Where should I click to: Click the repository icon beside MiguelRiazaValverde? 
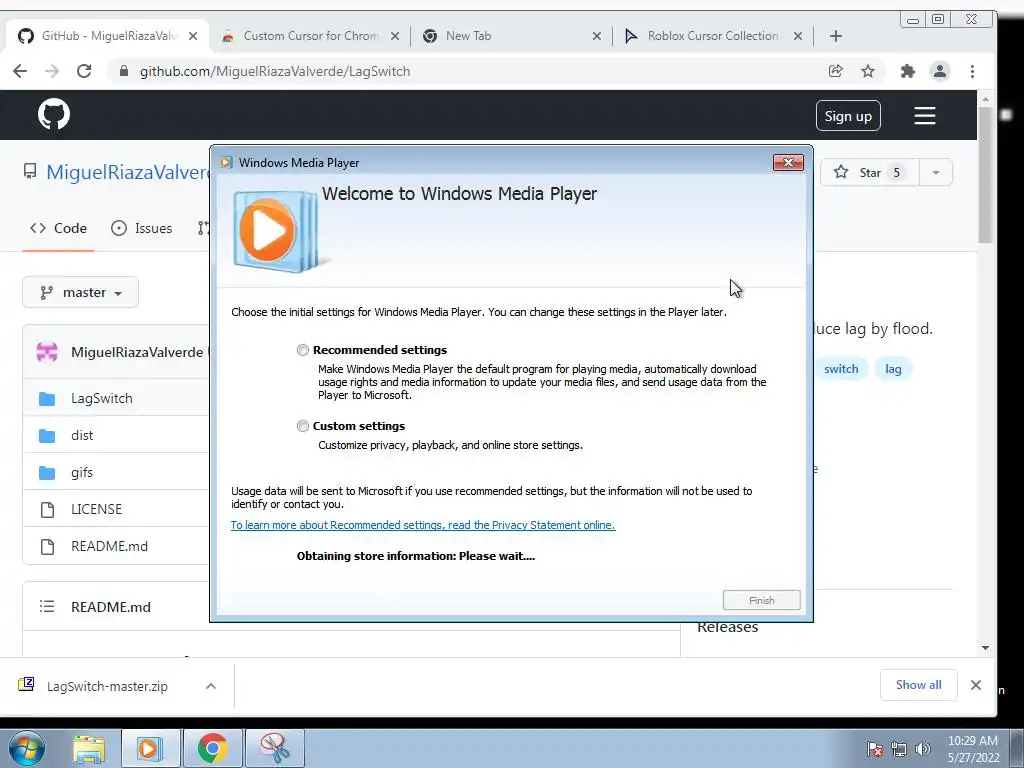[30, 172]
